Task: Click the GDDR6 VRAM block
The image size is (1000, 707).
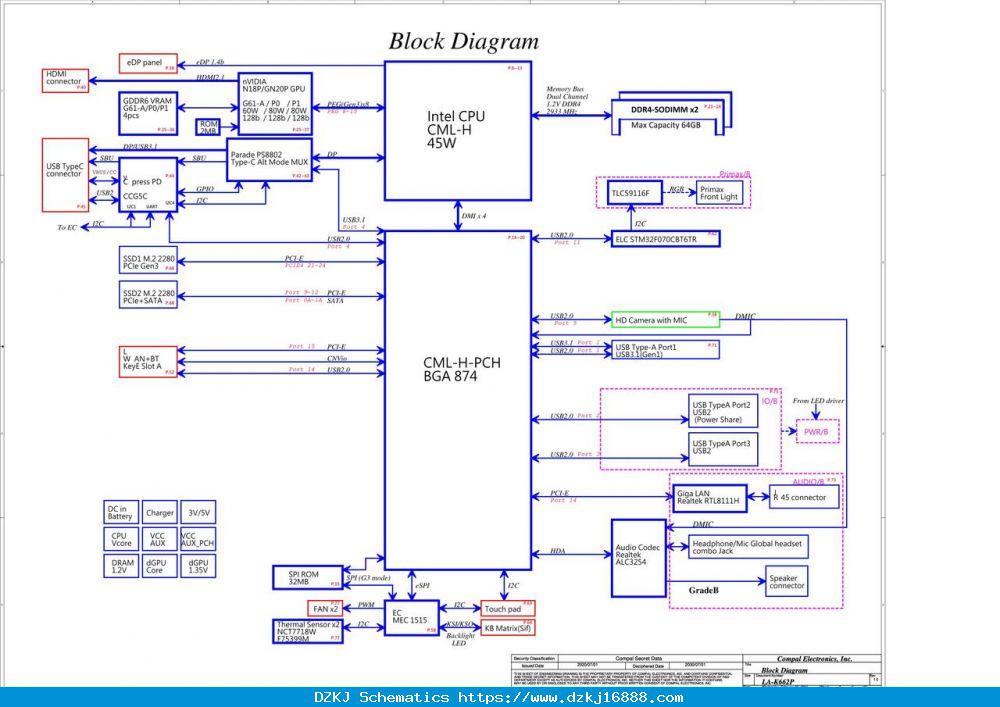Action: pos(148,113)
